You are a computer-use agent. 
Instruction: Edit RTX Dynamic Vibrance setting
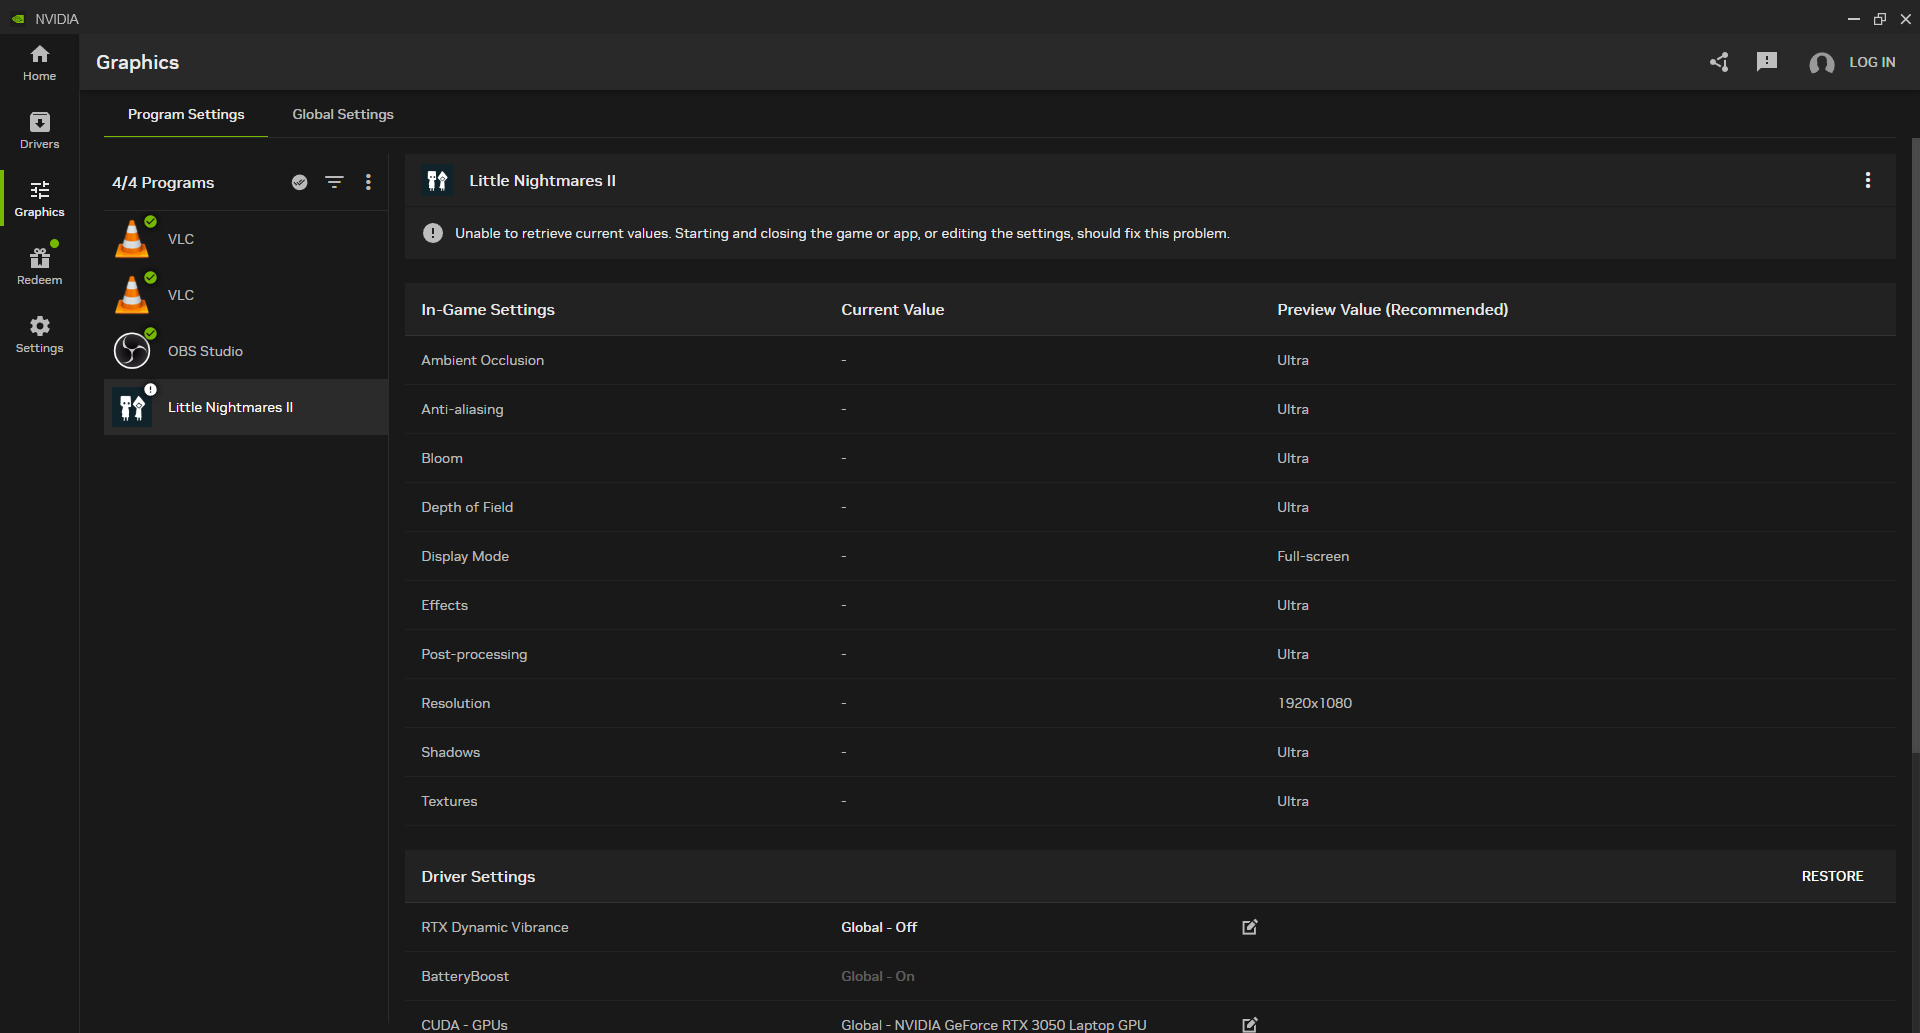tap(1249, 927)
